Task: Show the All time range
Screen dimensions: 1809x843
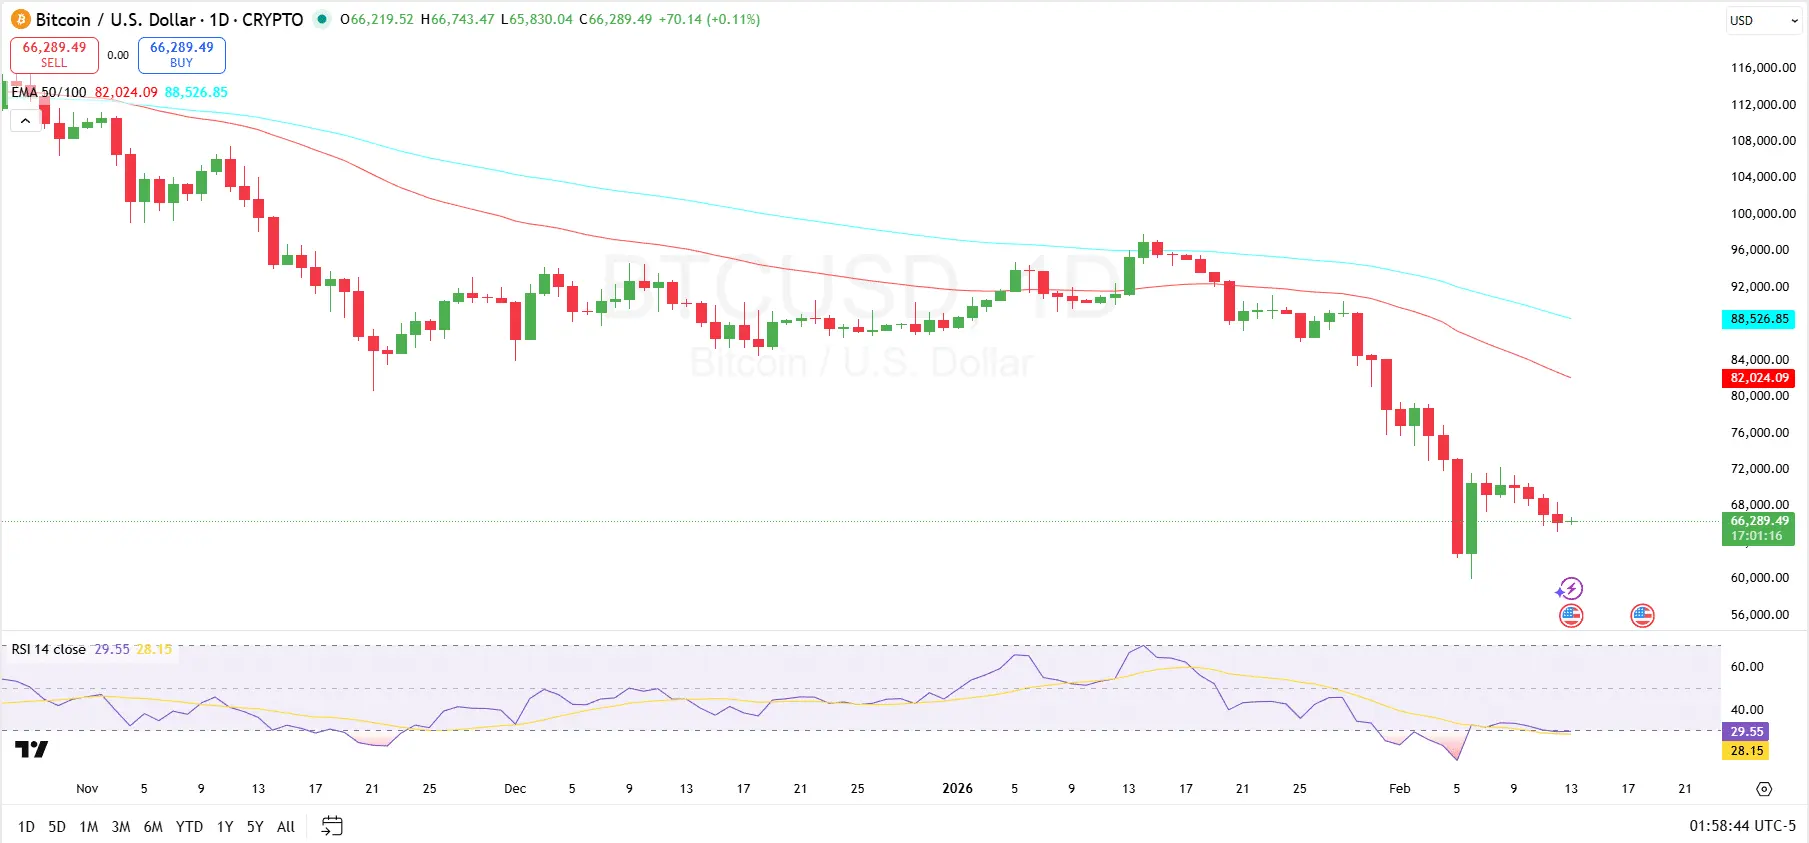Action: [286, 826]
